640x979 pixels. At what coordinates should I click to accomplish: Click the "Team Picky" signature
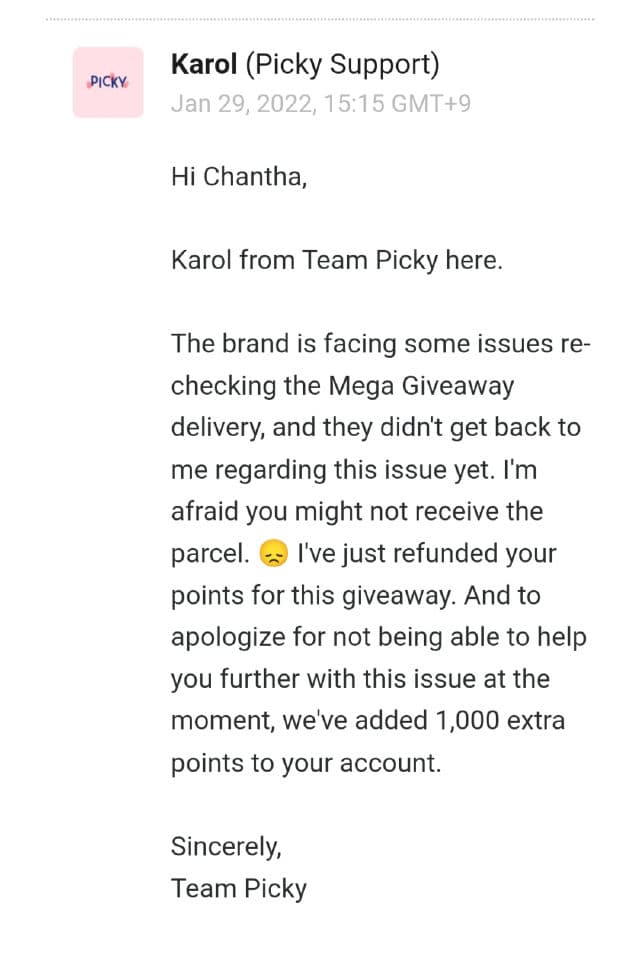[238, 888]
